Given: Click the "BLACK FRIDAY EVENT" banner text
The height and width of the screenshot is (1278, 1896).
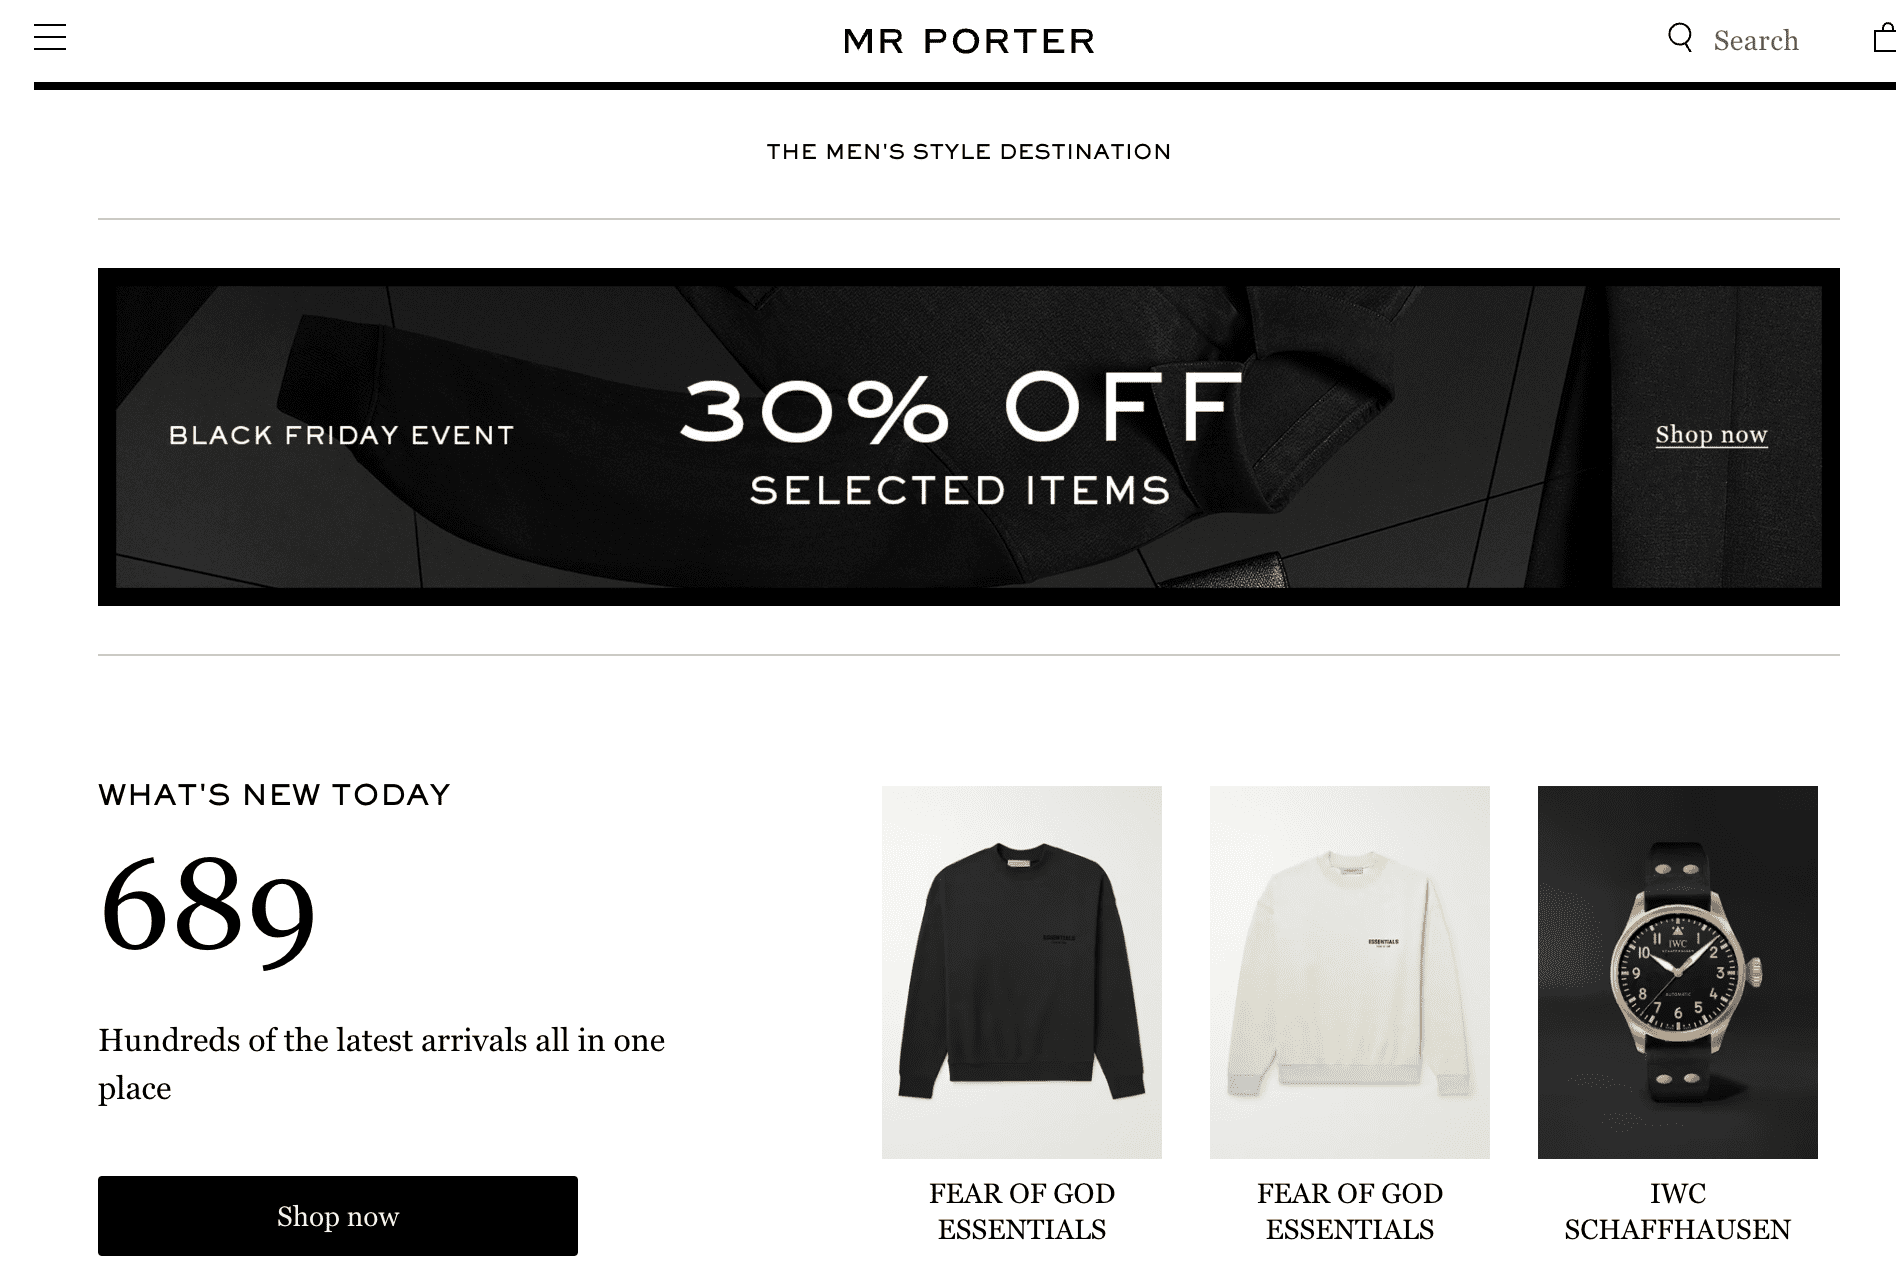Looking at the screenshot, I should [341, 435].
